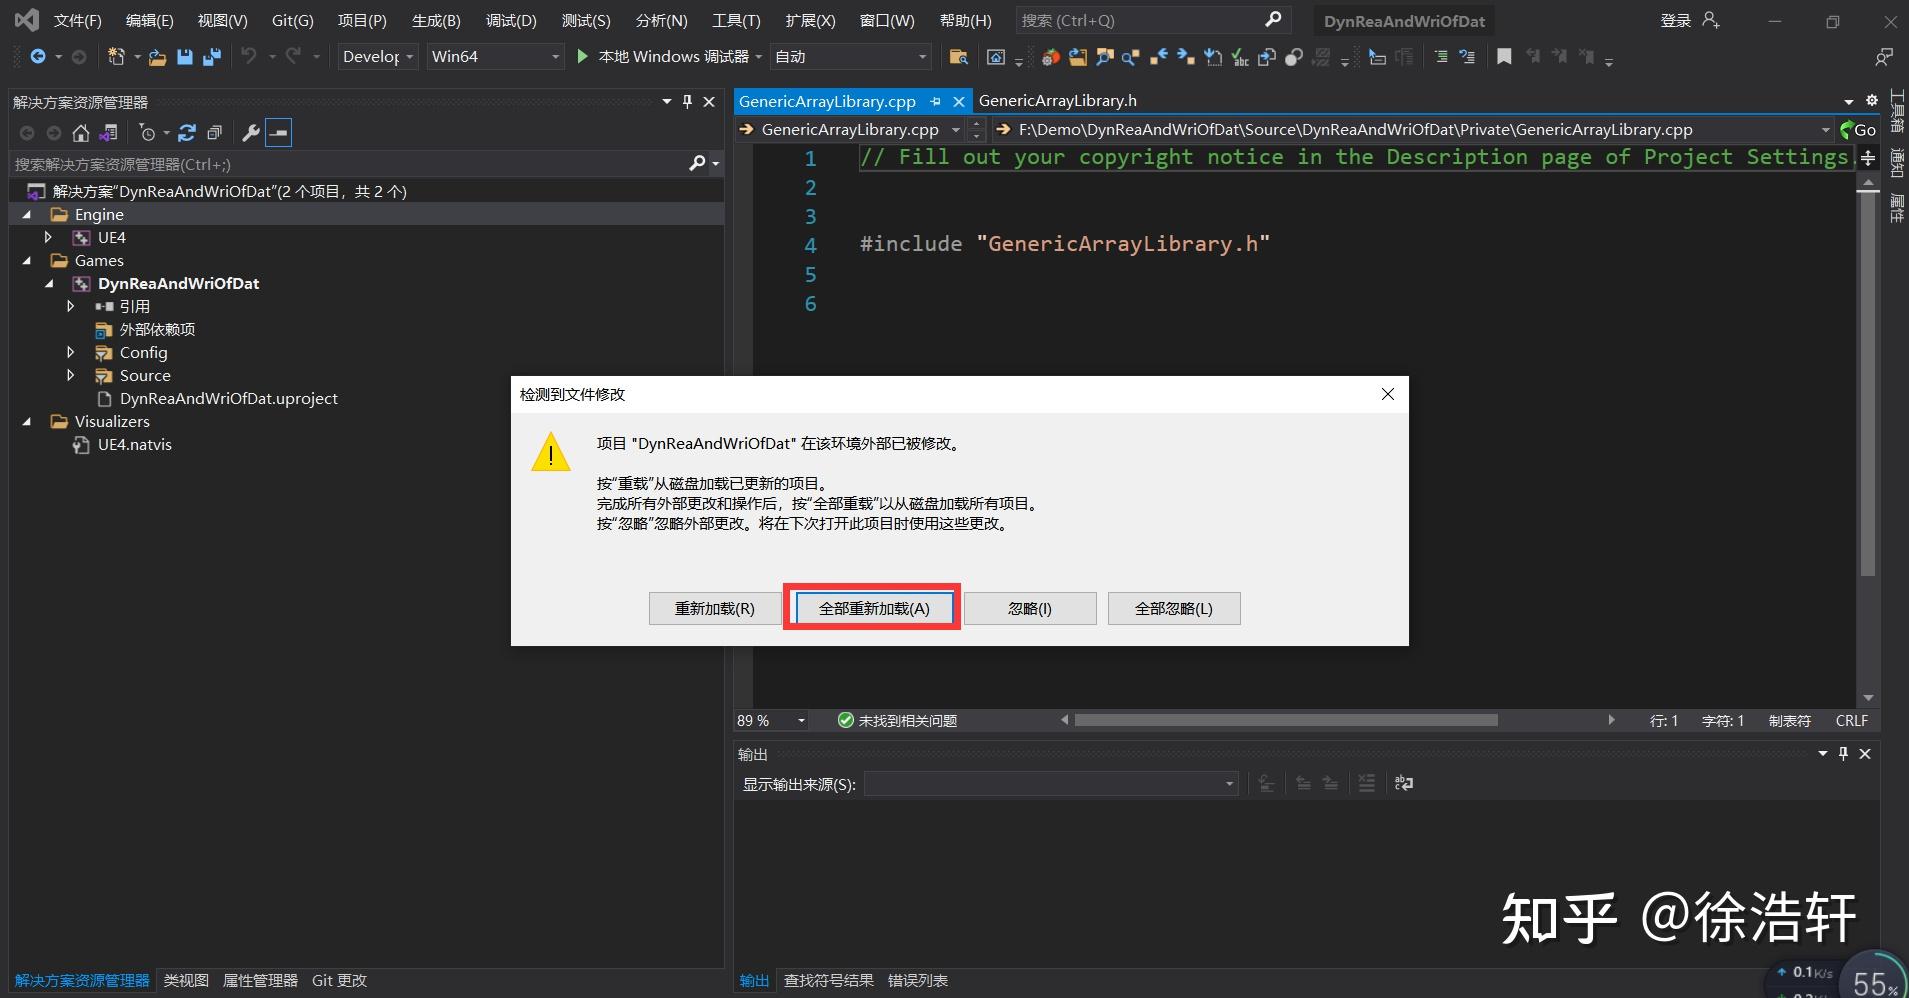Start debugging with the green play icon
The width and height of the screenshot is (1909, 998).
(582, 57)
